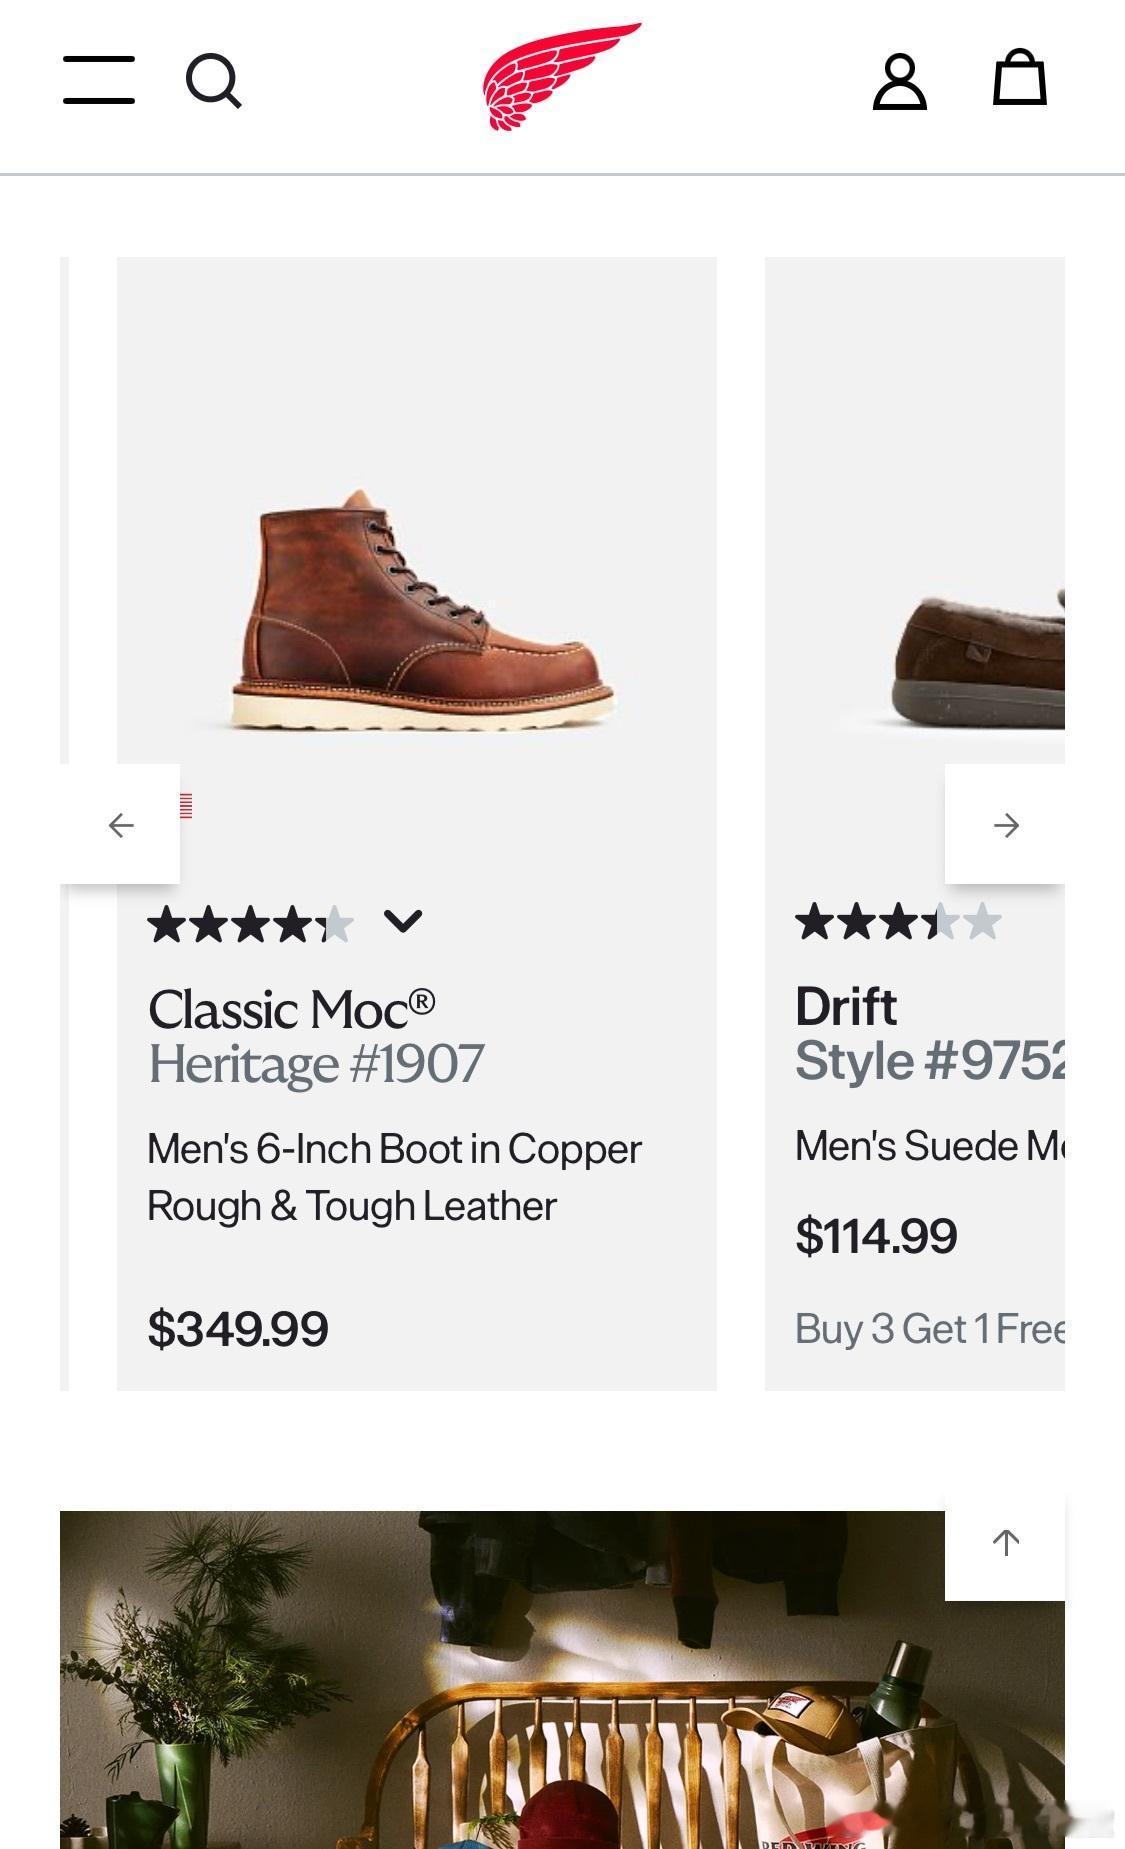Image resolution: width=1125 pixels, height=1849 pixels.
Task: Open the Classic Moc boot image
Action: click(421, 610)
